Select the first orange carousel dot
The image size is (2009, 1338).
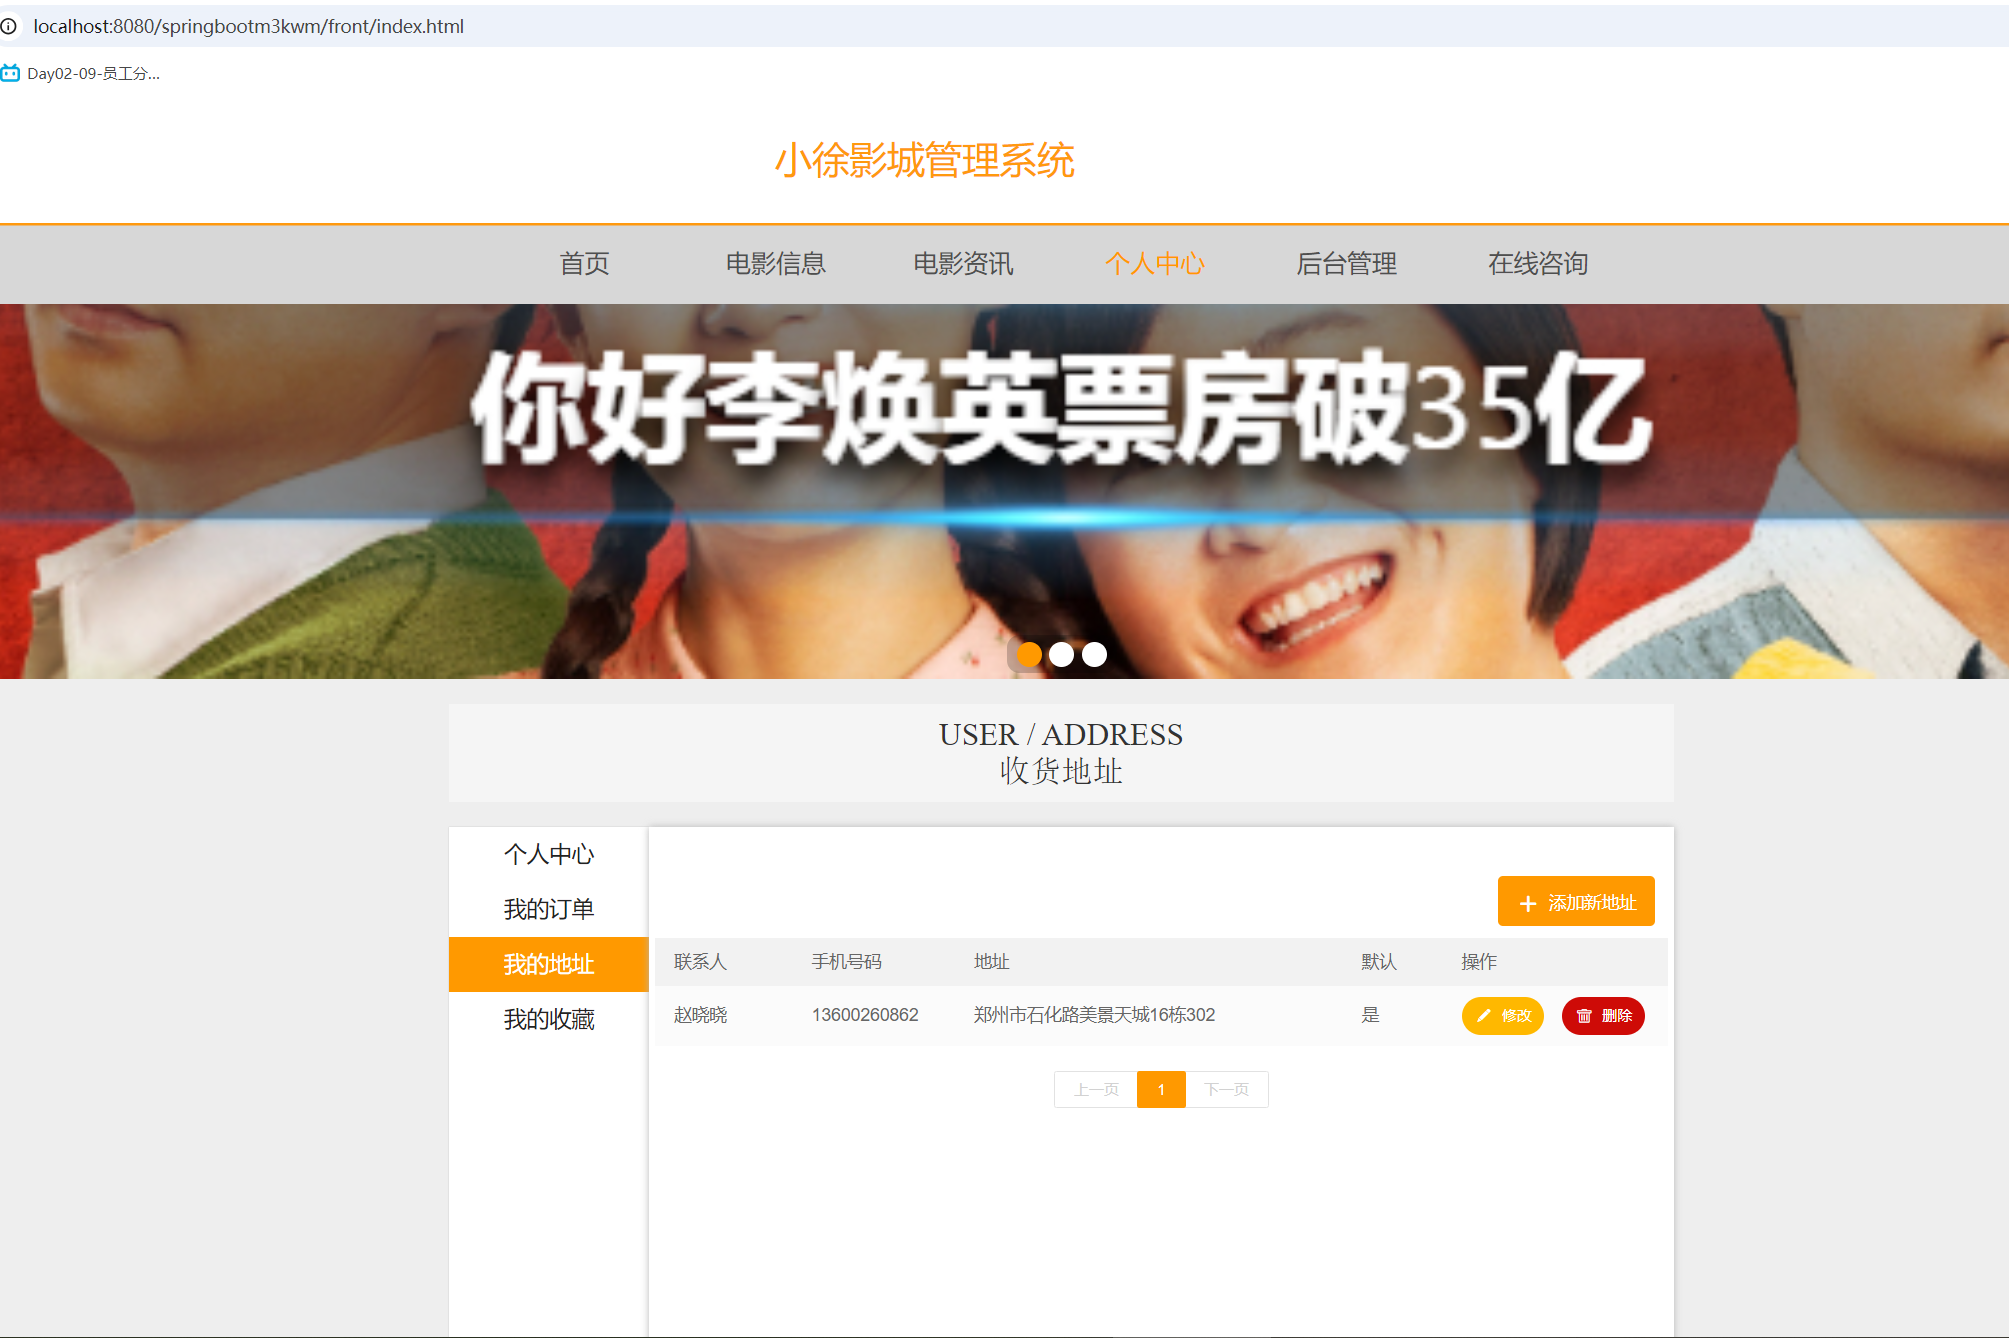point(1029,654)
